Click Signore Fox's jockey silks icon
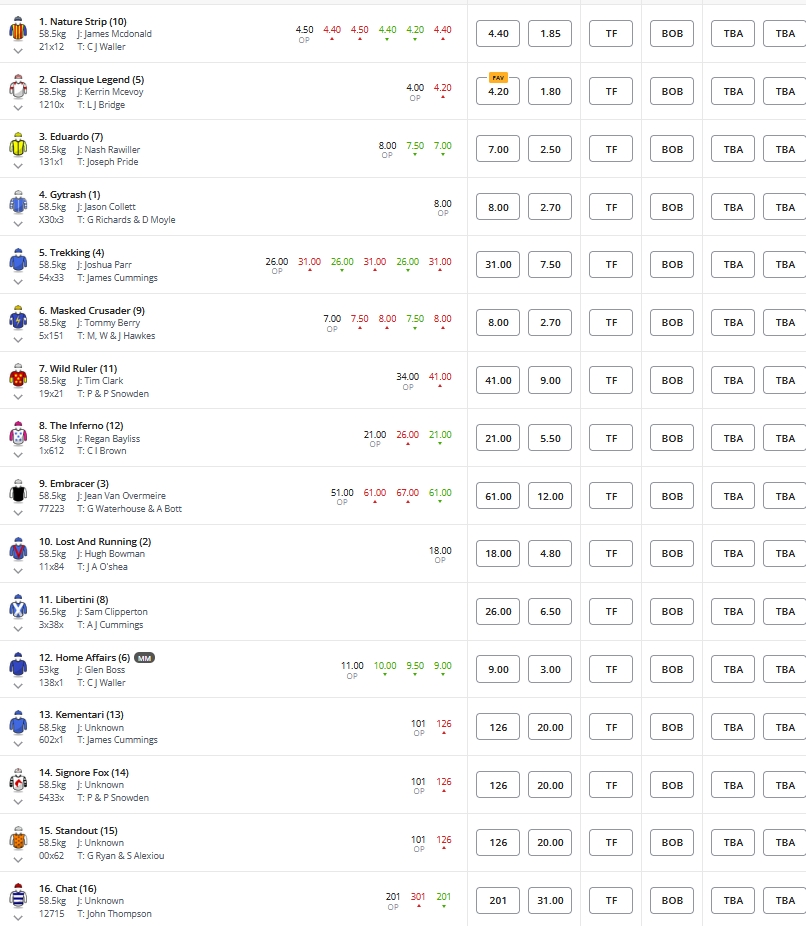806x926 pixels. pos(18,780)
